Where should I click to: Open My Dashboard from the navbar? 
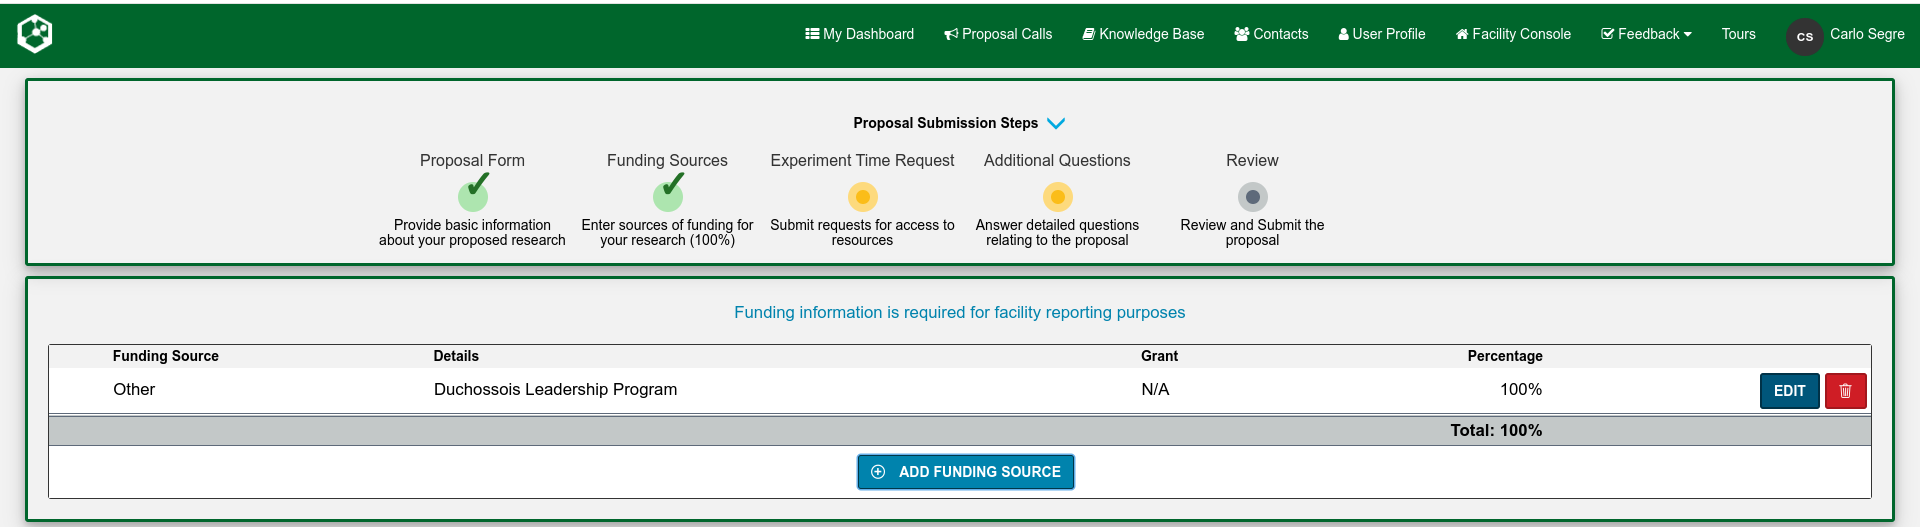(x=859, y=34)
